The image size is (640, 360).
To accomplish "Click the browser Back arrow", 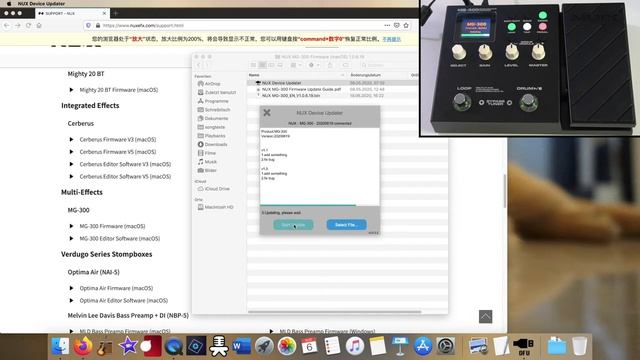I will (x=7, y=25).
